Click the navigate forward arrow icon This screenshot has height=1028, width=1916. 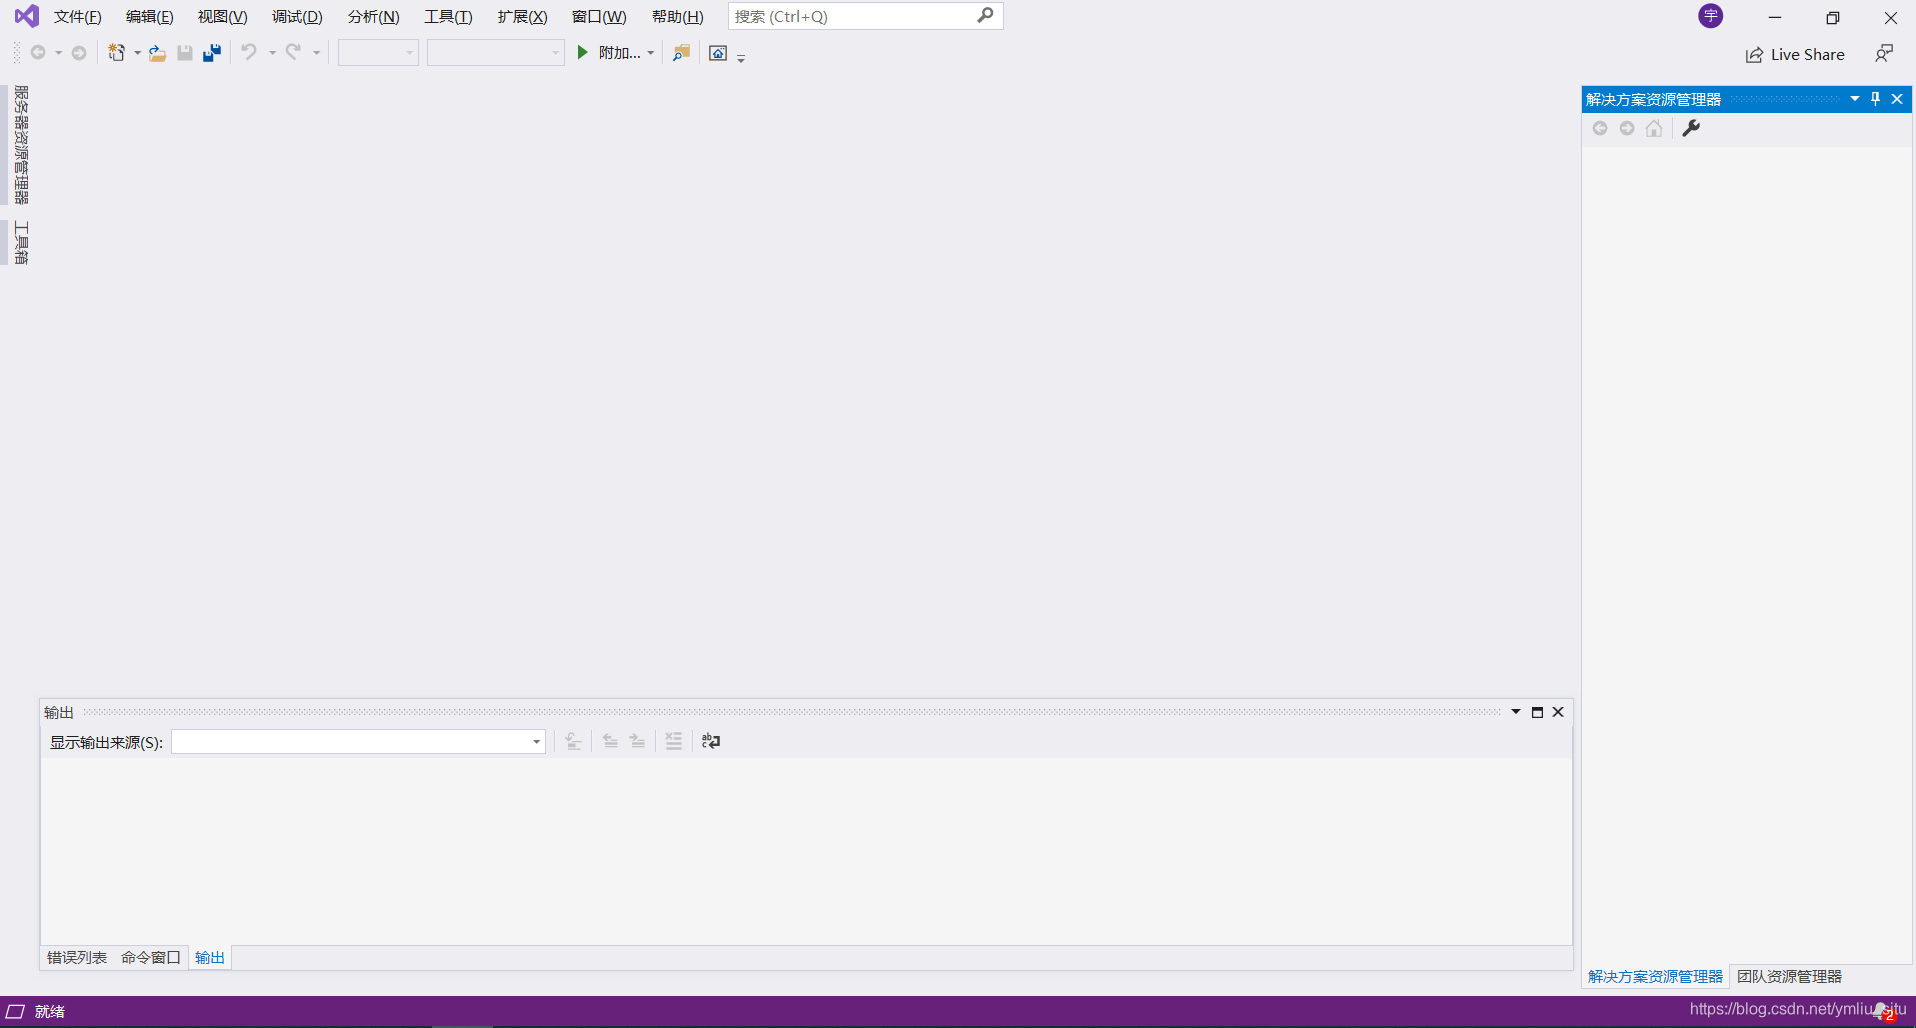(x=79, y=53)
